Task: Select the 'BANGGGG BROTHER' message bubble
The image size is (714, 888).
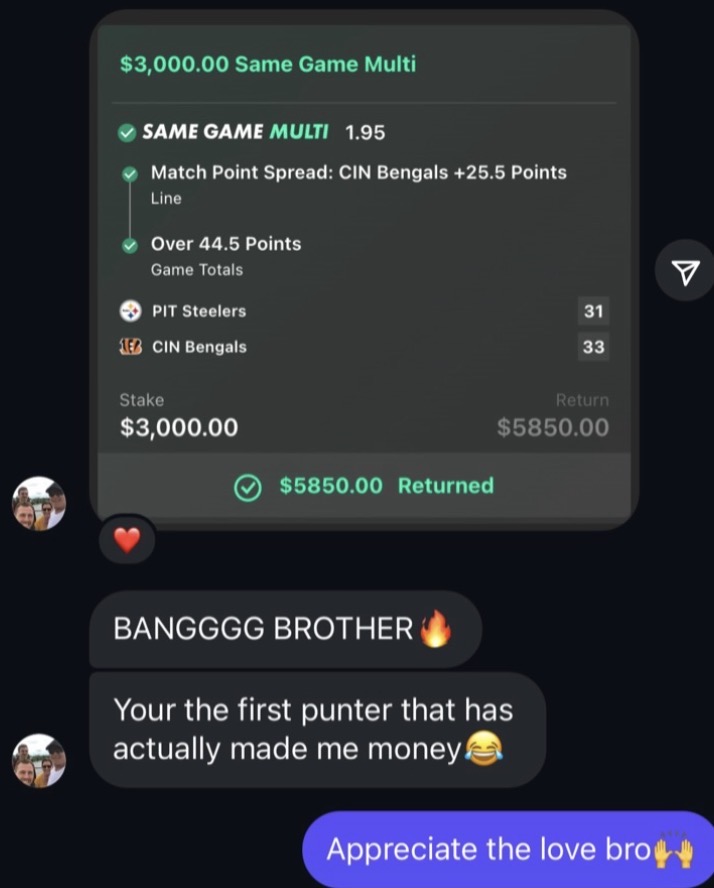Action: coord(284,629)
